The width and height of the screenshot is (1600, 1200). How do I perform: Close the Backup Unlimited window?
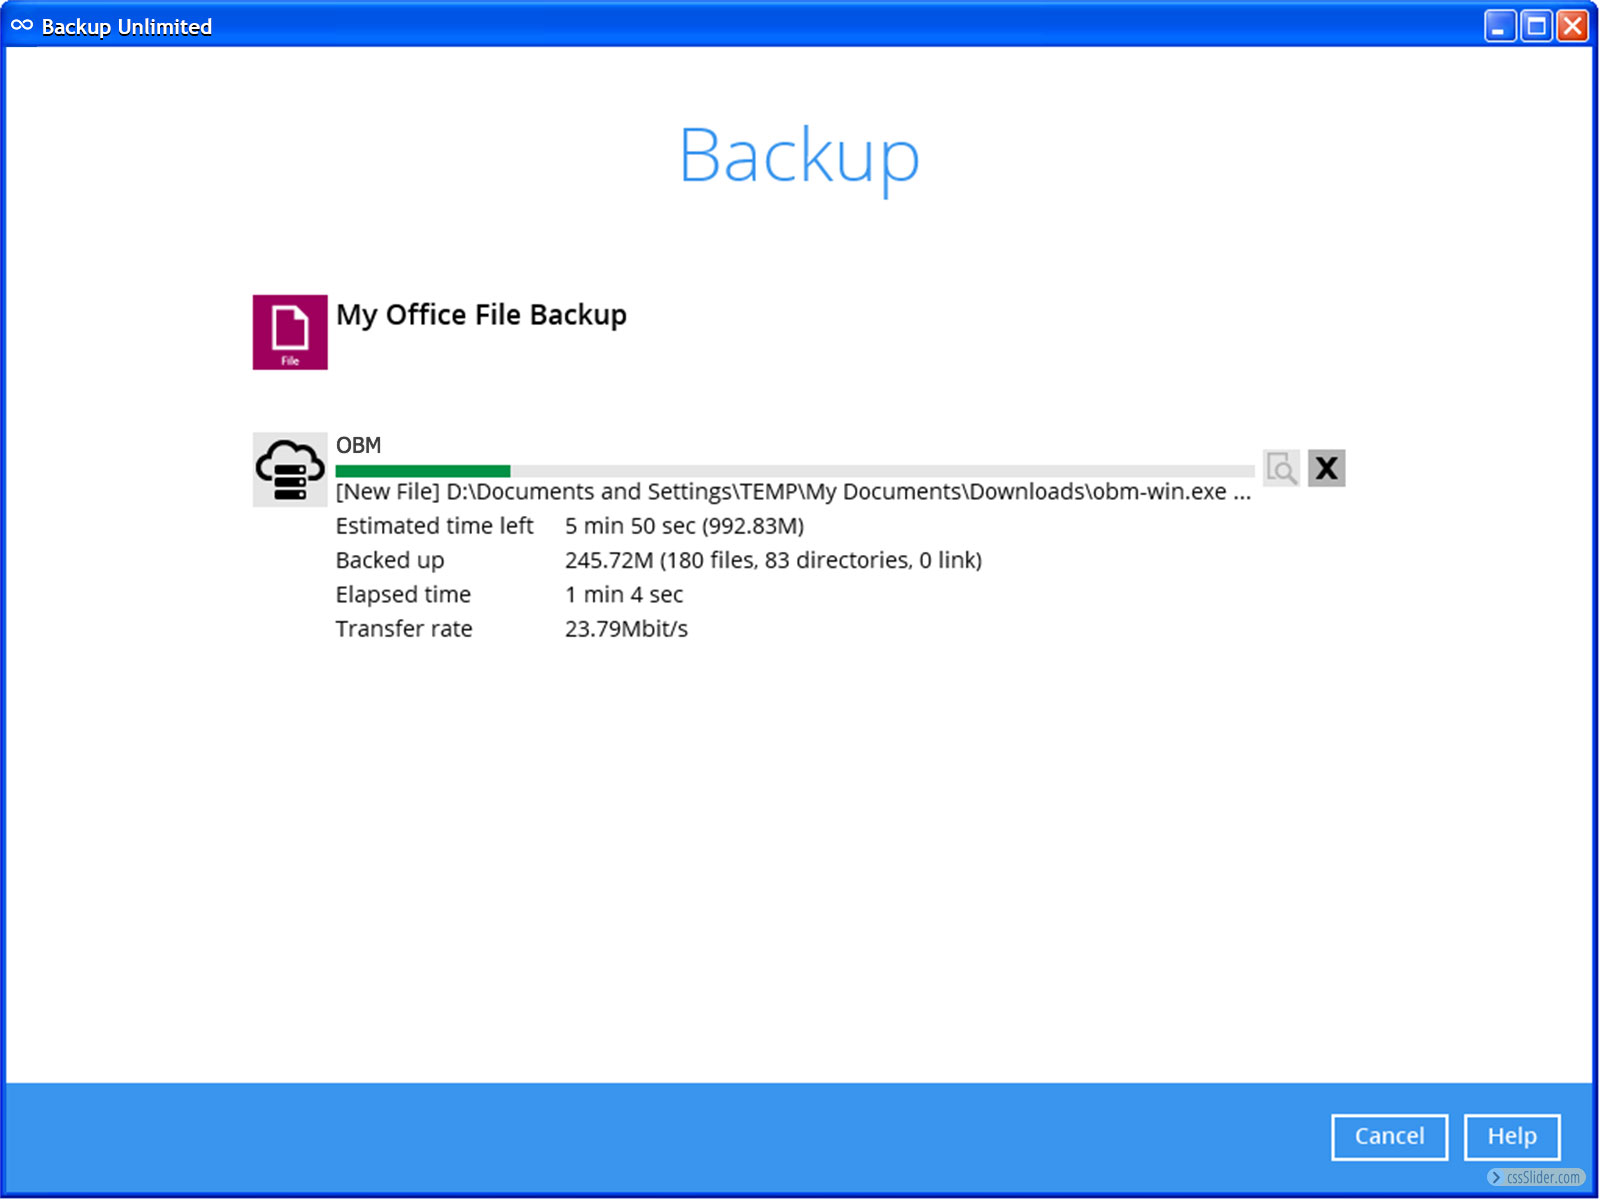point(1572,26)
